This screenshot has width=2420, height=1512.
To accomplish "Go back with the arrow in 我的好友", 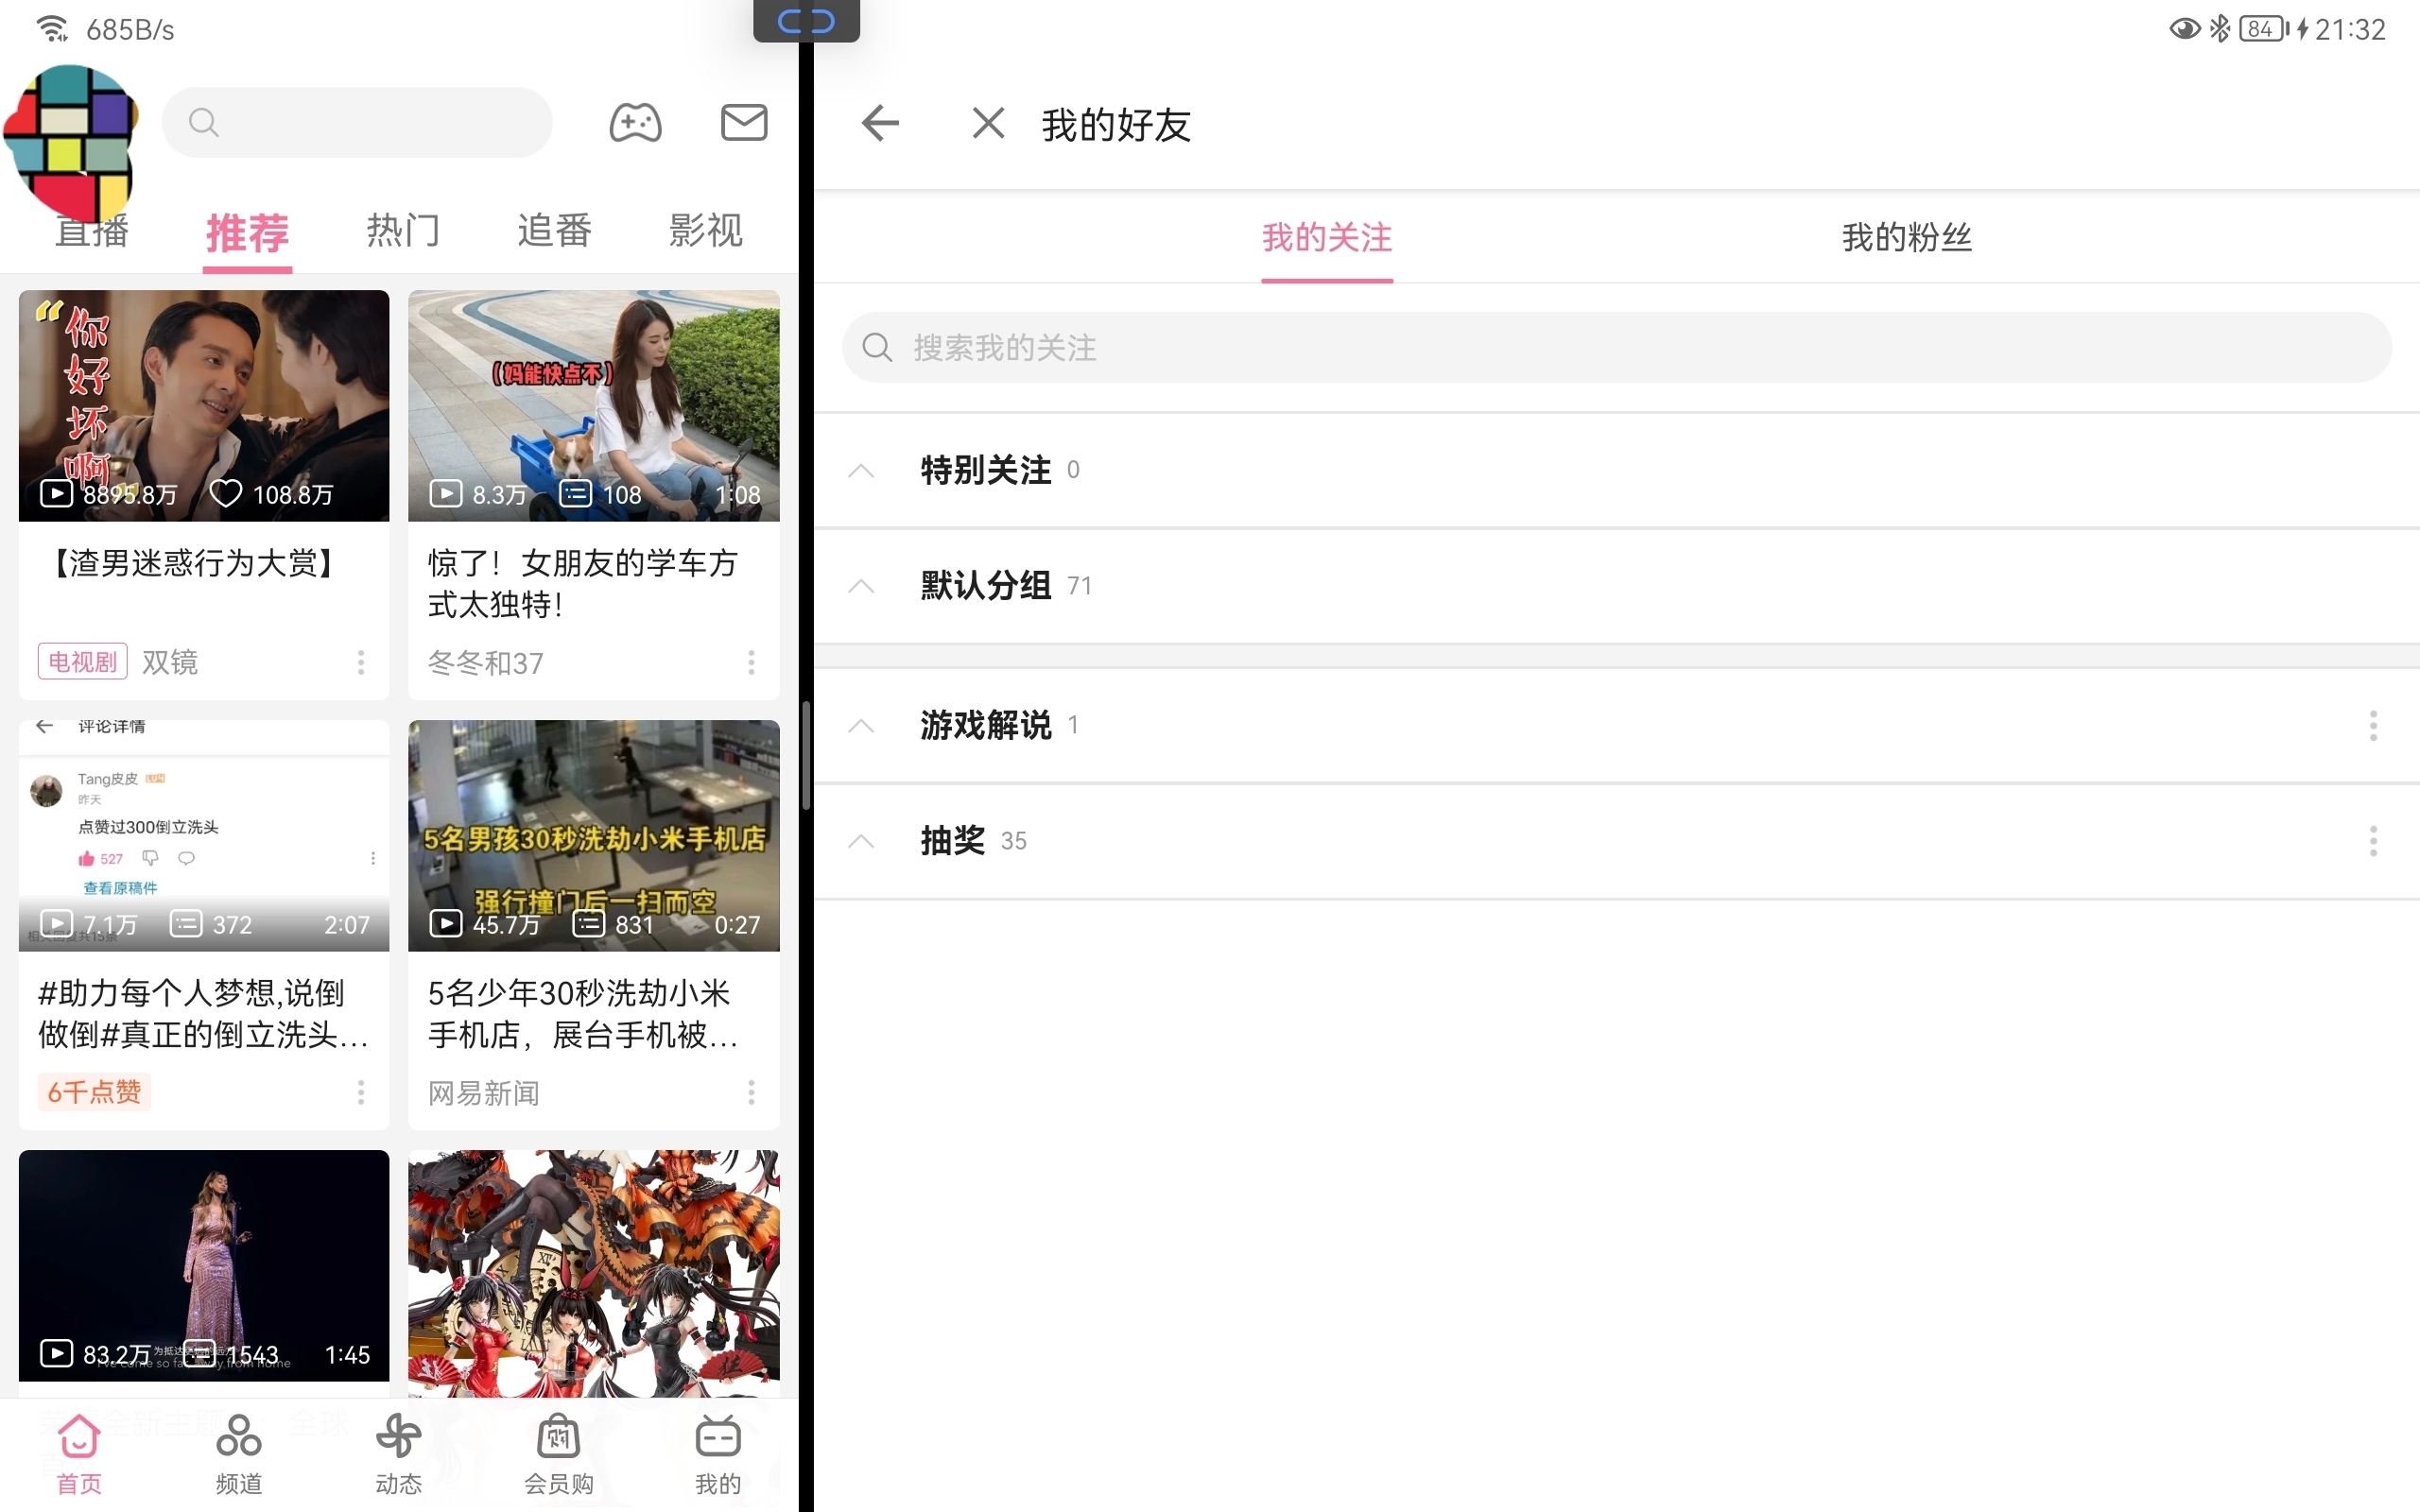I will pos(880,124).
